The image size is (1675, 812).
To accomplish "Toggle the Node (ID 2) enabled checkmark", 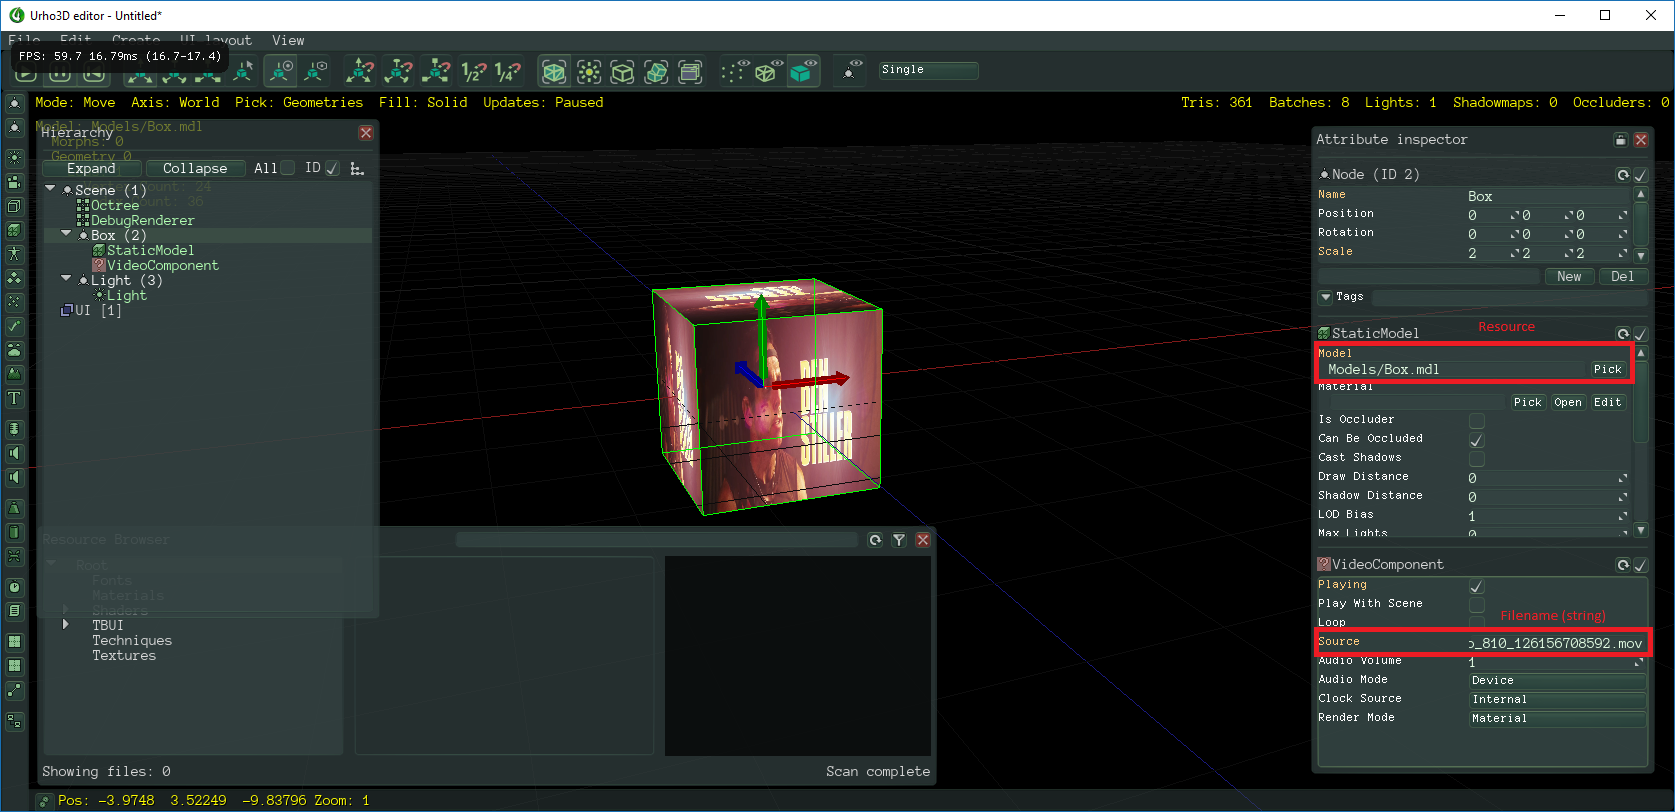I will point(1640,175).
